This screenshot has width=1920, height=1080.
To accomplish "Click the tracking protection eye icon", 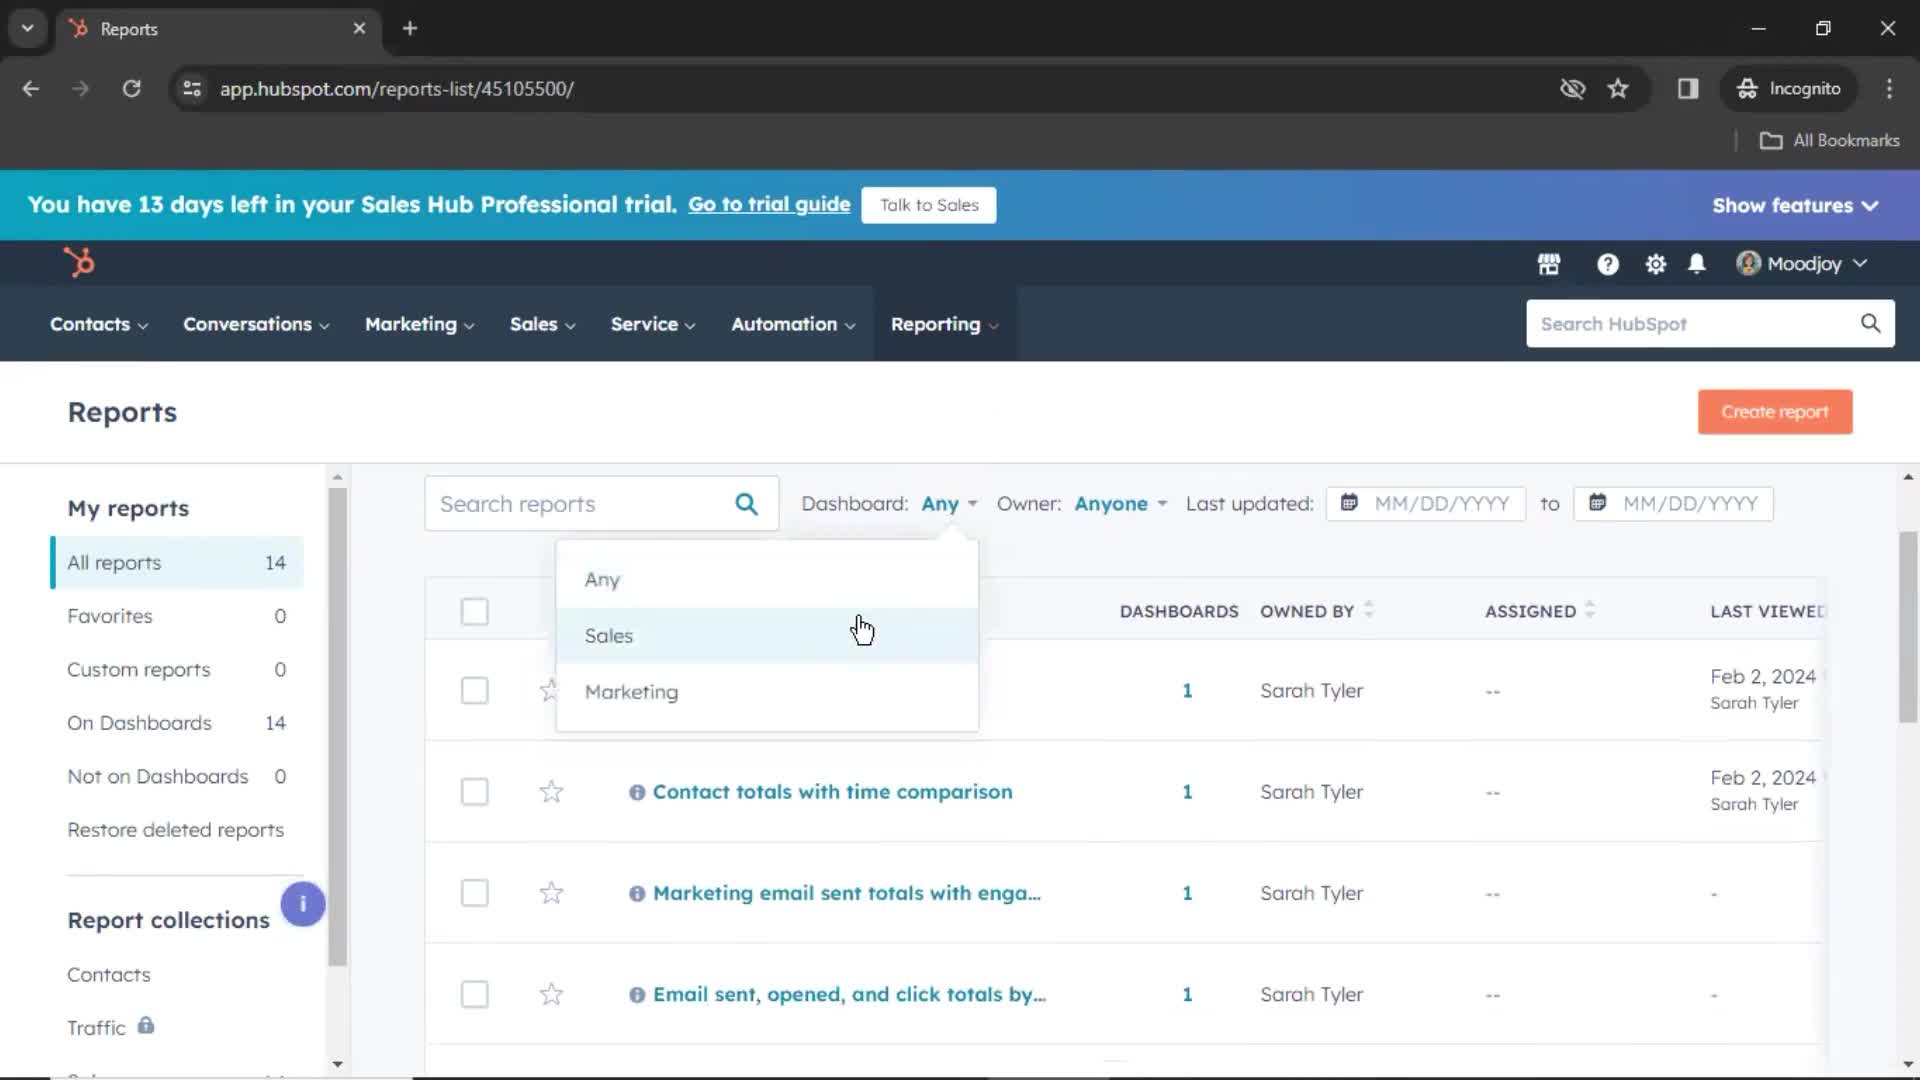I will point(1572,88).
